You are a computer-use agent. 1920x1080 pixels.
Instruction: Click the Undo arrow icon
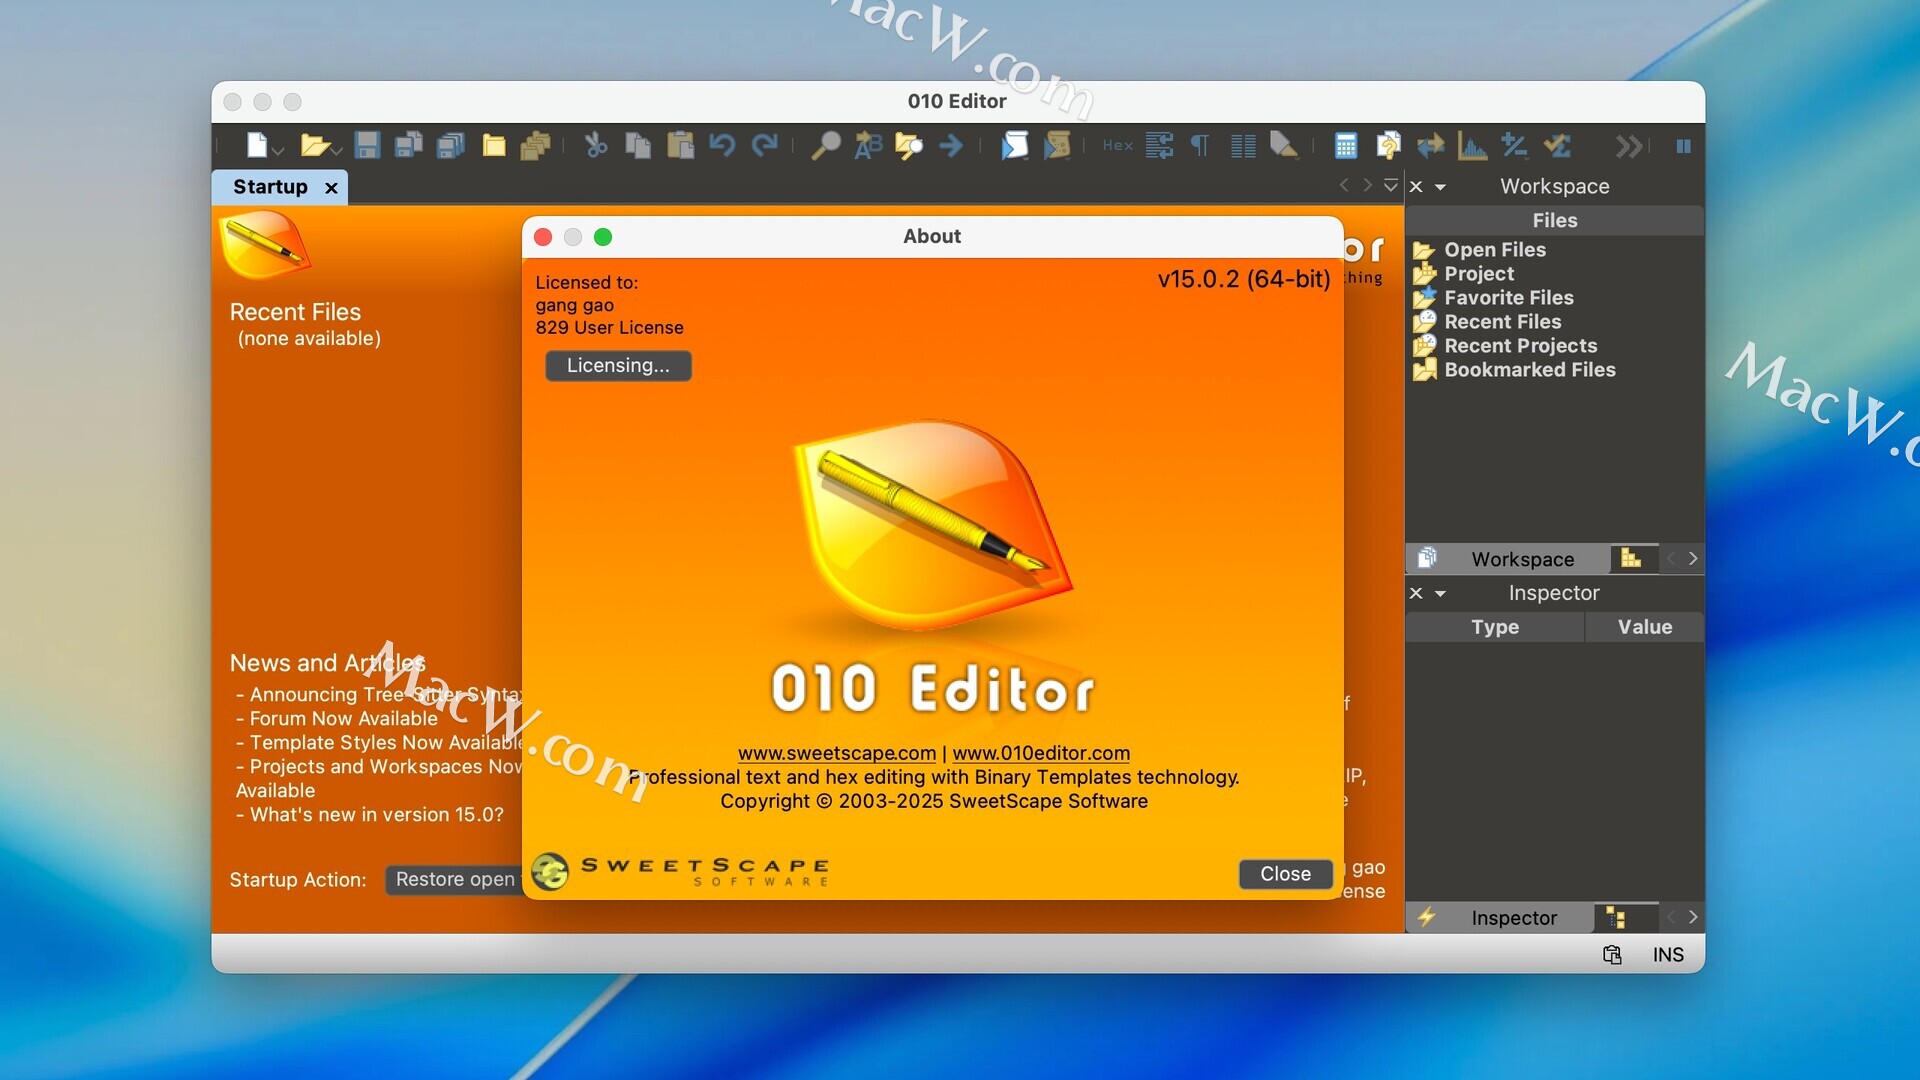[x=722, y=146]
